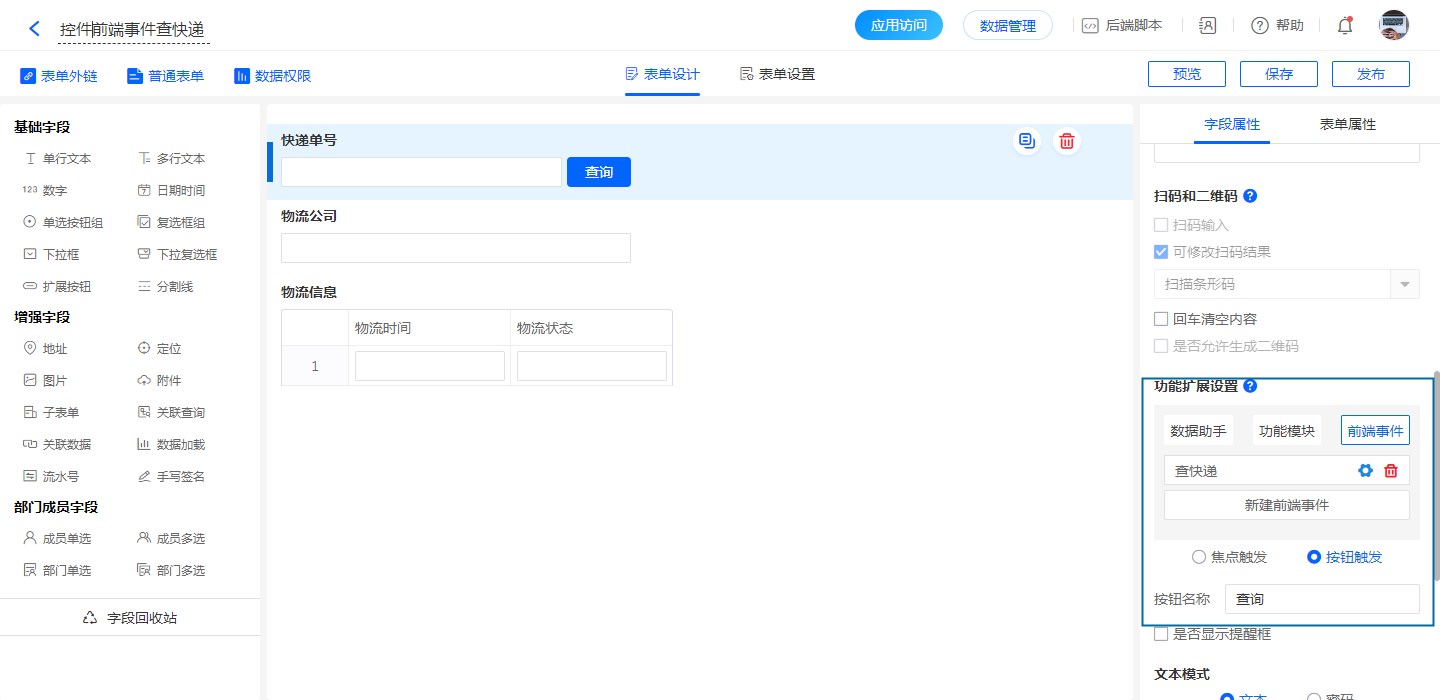Screen dimensions: 1440x700
Task: Delete the 快递单号 field with trash icon
Action: pos(1067,141)
